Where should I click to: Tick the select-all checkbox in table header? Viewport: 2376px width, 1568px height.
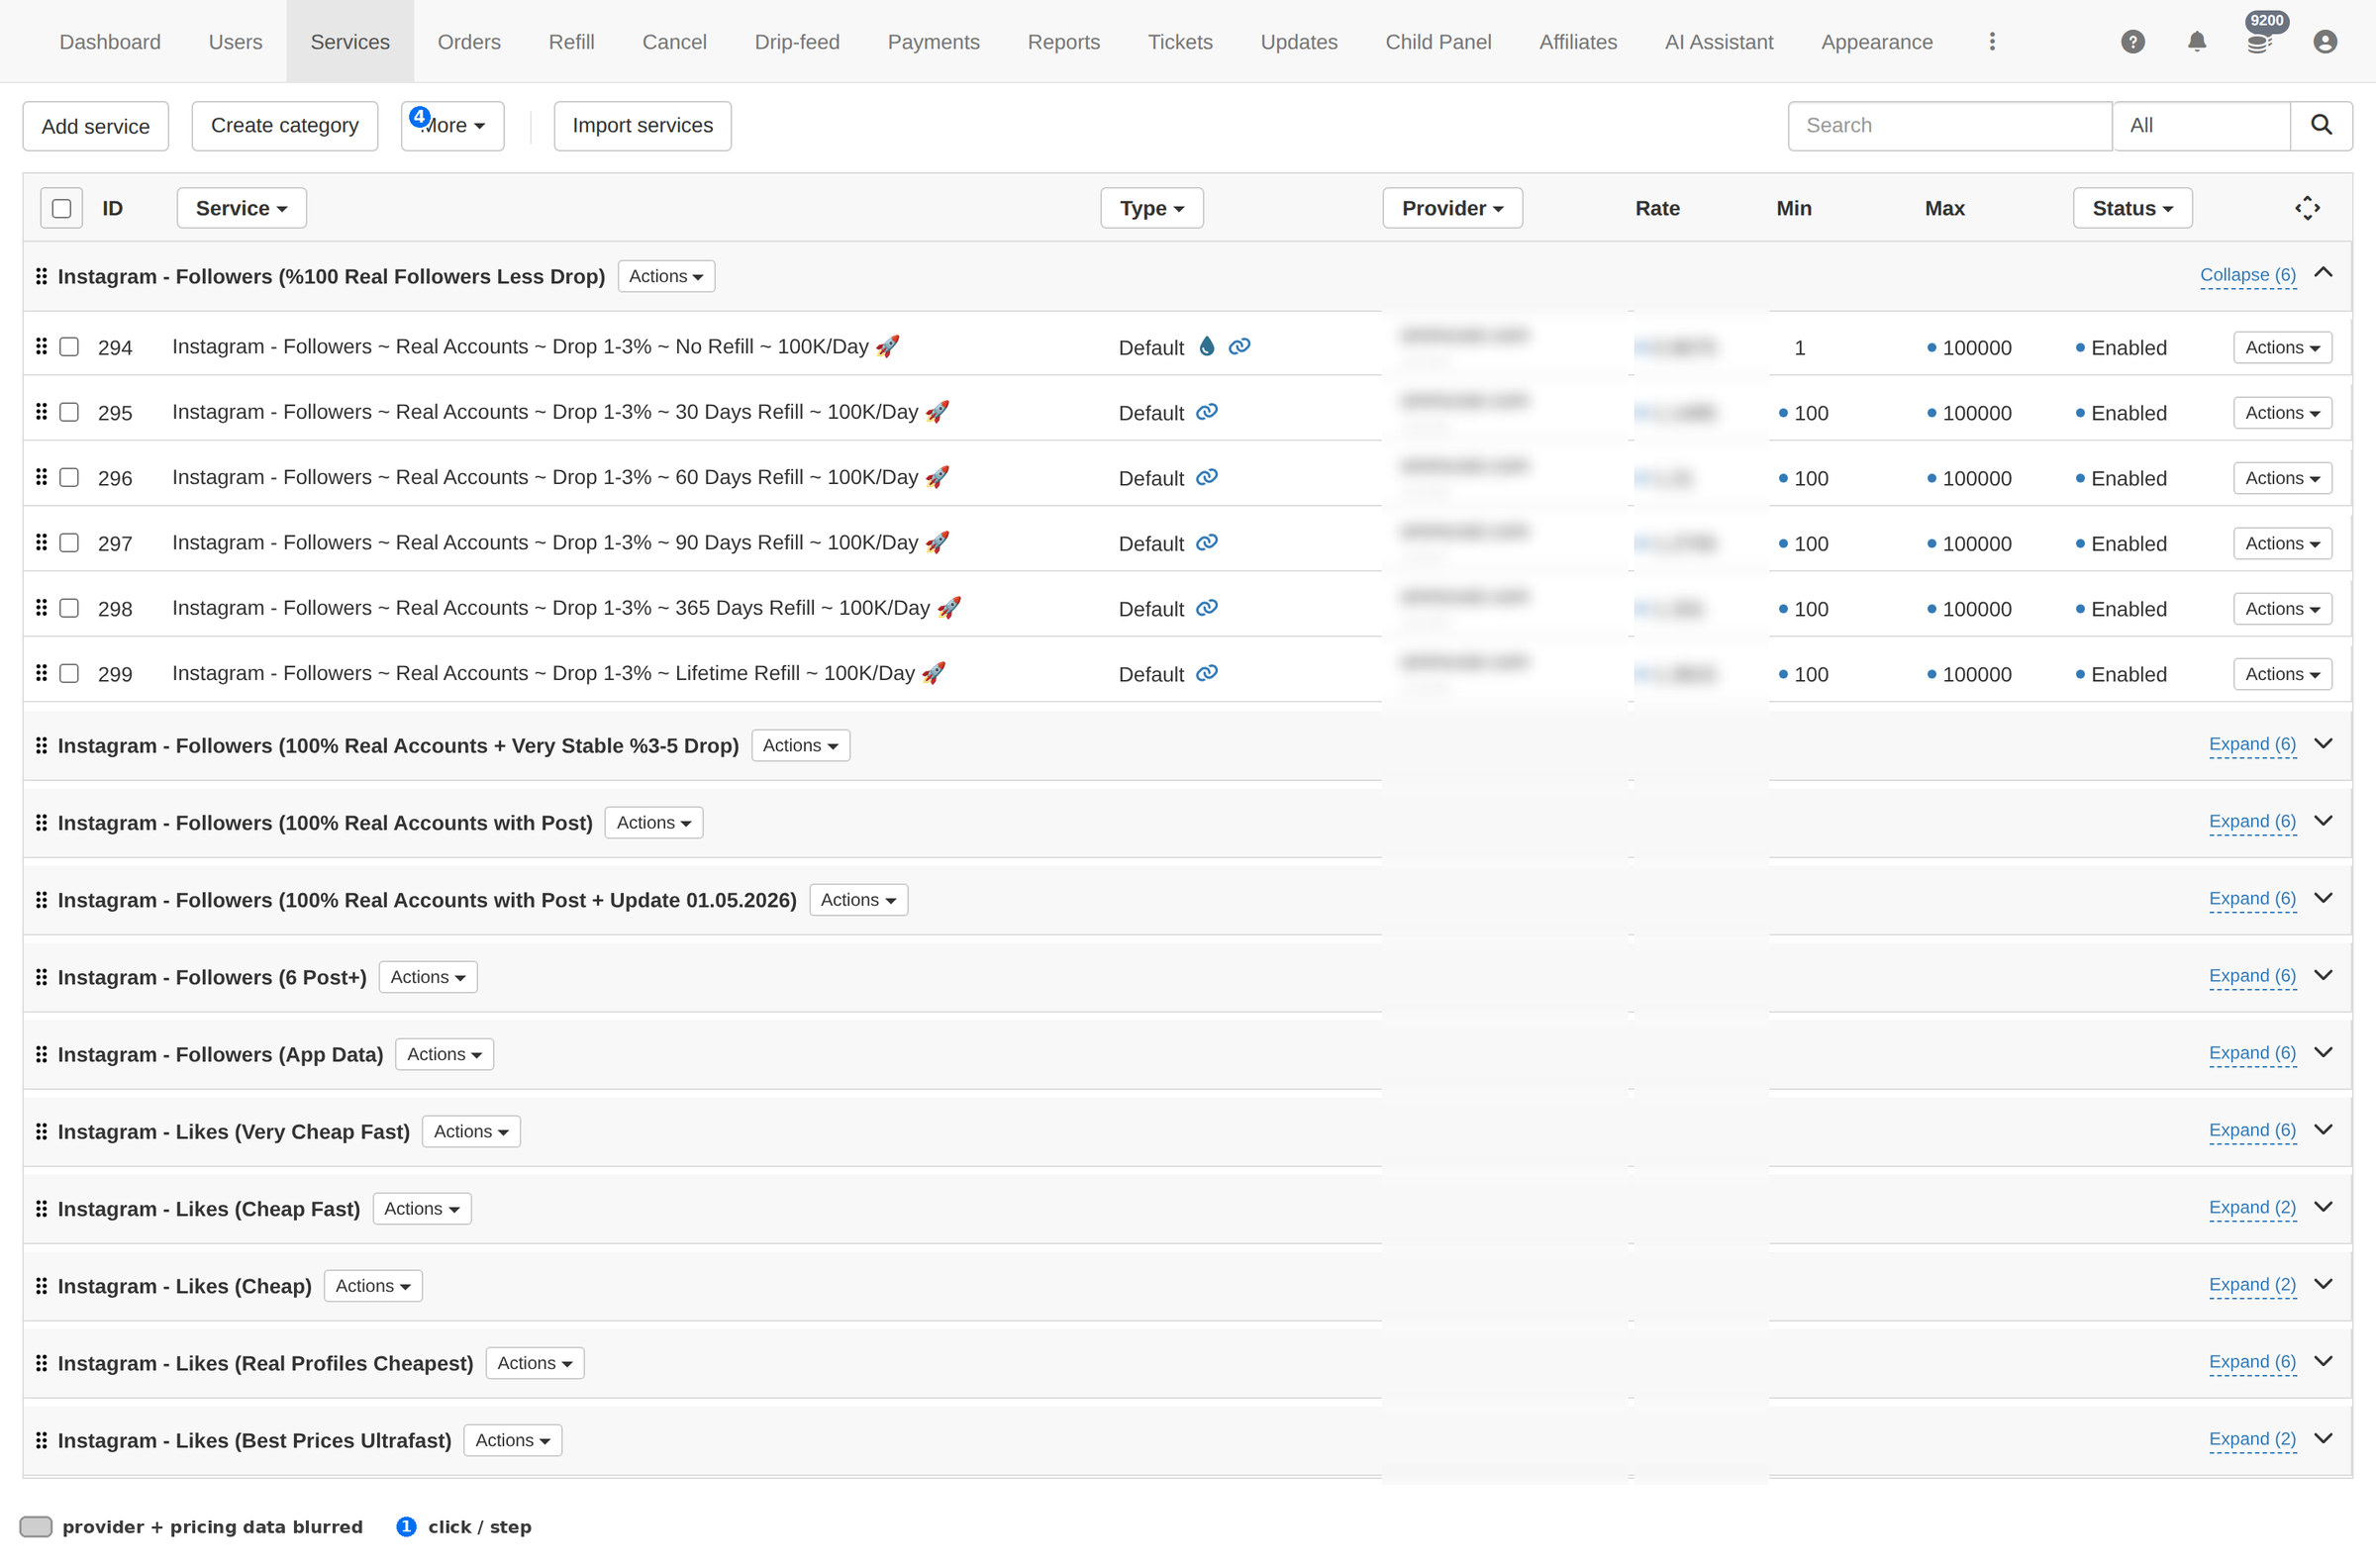click(62, 208)
